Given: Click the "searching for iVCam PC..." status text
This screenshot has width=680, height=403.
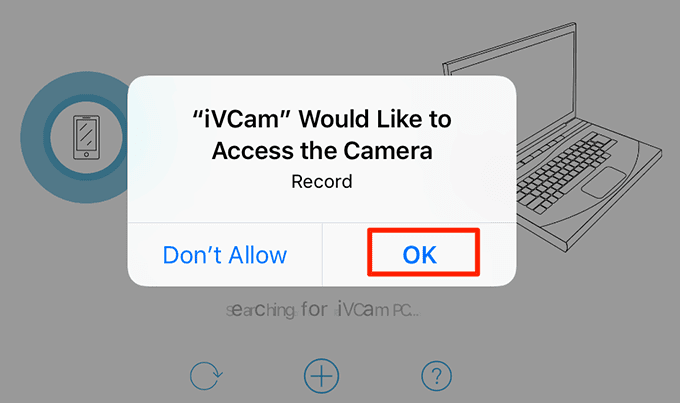Looking at the screenshot, I should pos(323,310).
